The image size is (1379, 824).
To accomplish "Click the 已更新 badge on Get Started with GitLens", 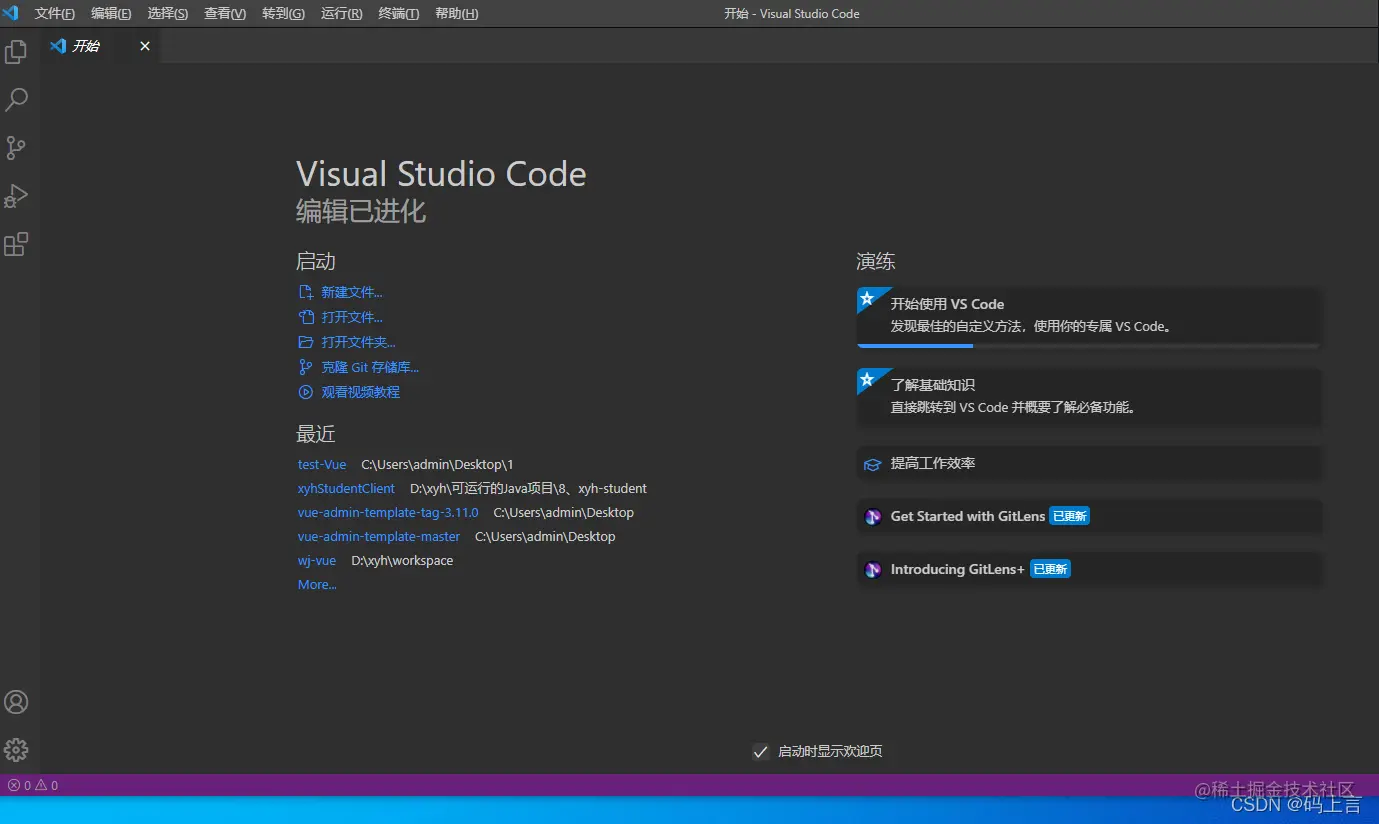I will point(1069,517).
